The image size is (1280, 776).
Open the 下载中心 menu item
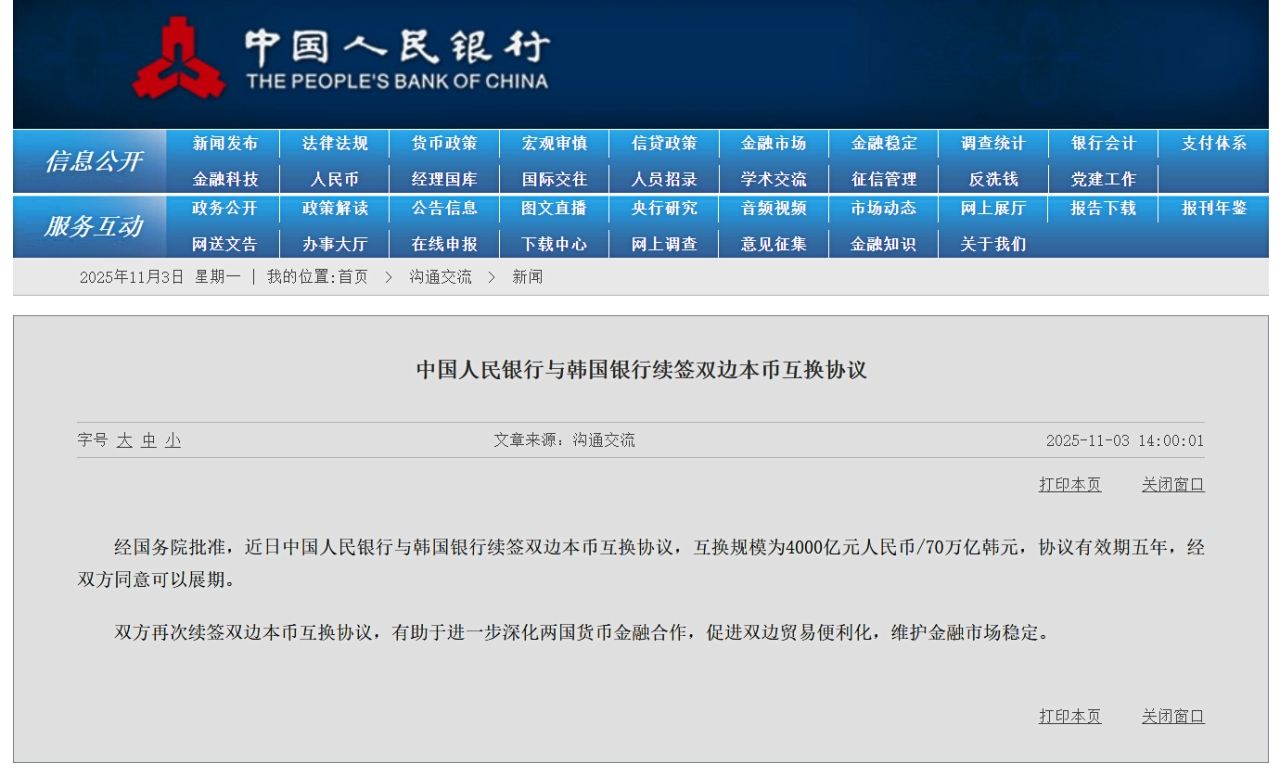click(554, 244)
